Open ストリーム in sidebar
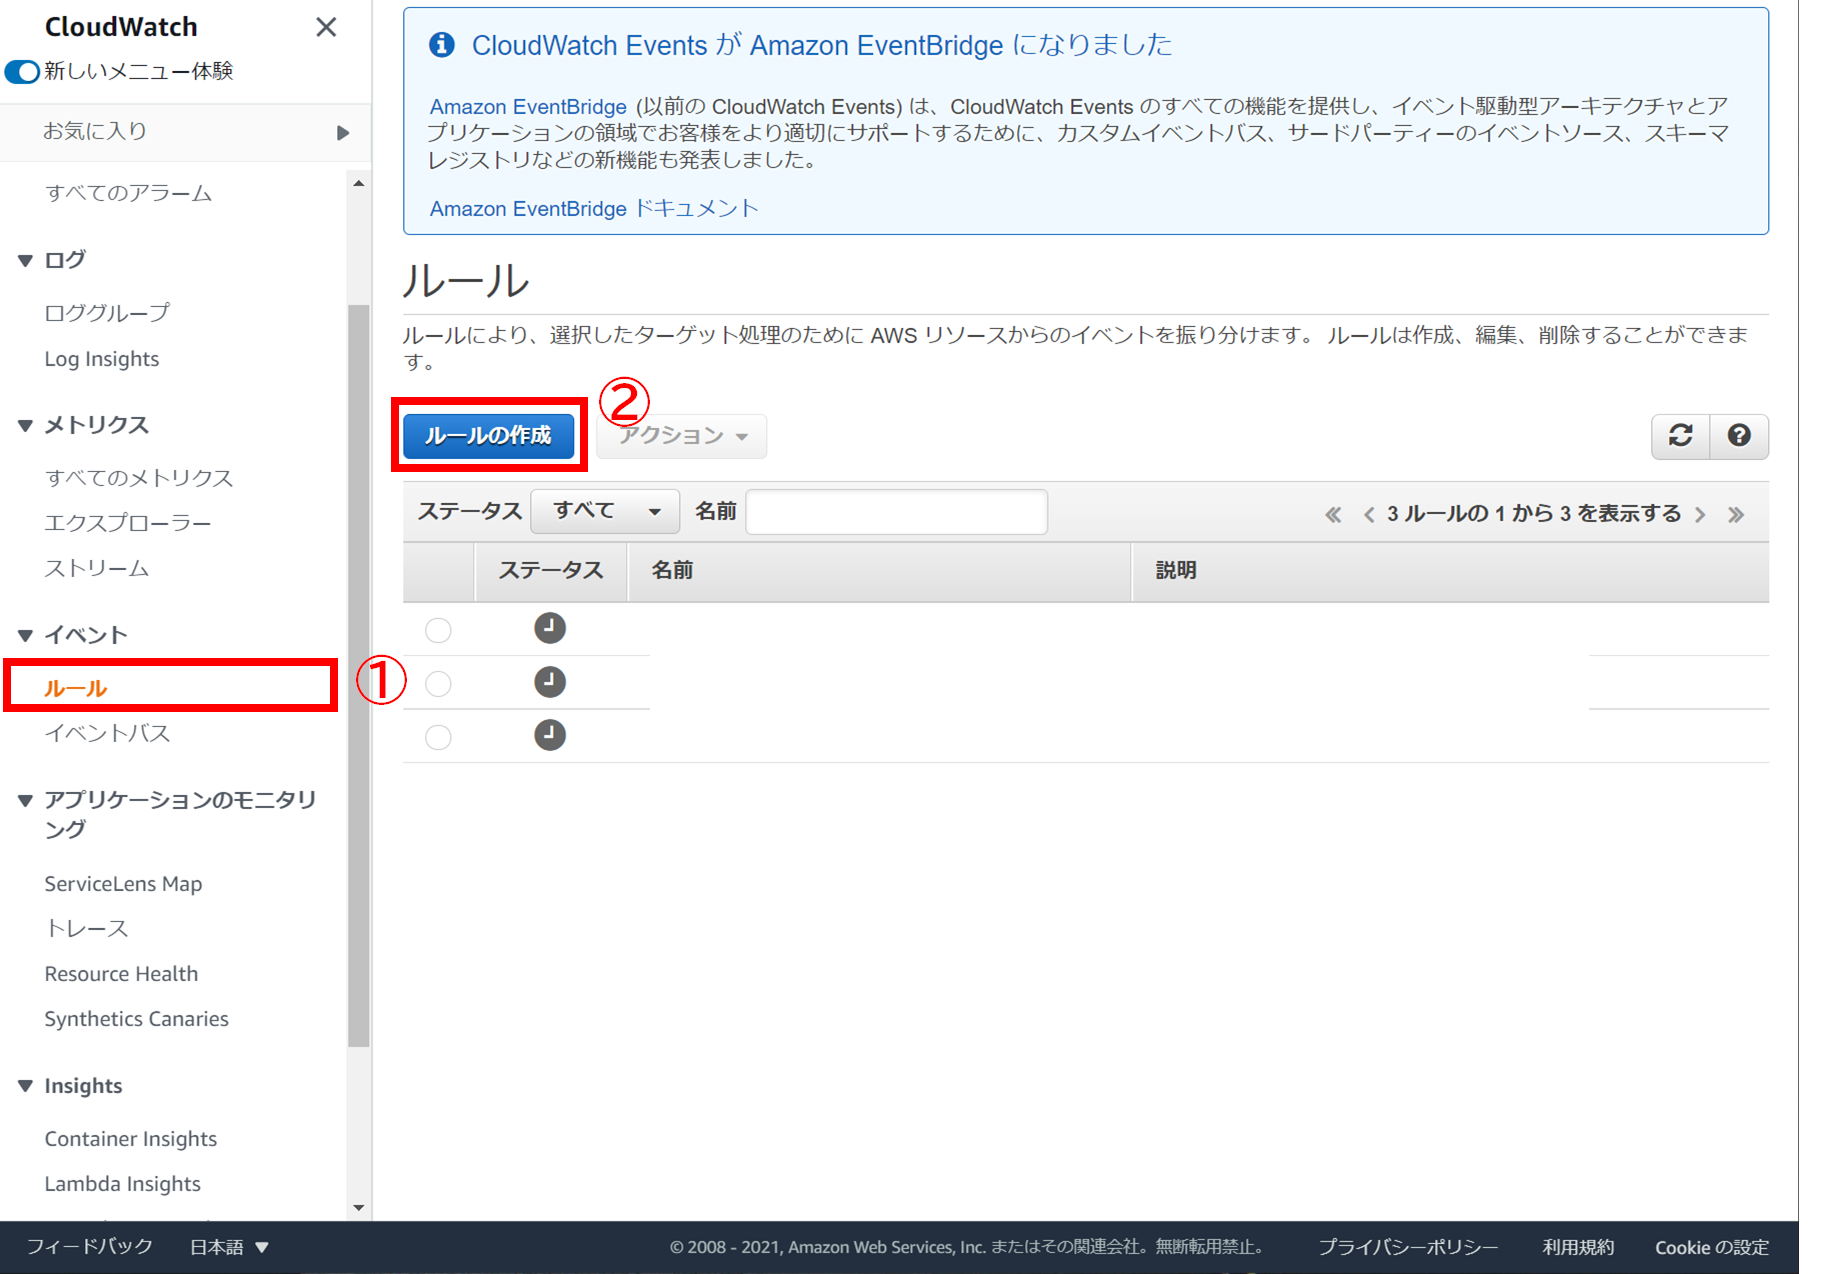 (97, 568)
